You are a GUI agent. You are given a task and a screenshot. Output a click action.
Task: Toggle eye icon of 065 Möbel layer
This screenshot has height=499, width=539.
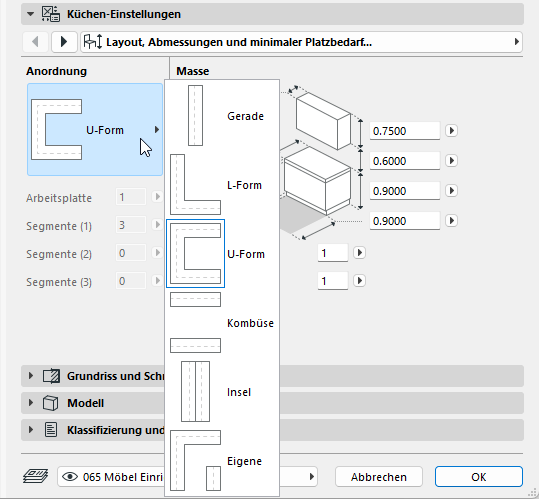point(70,477)
